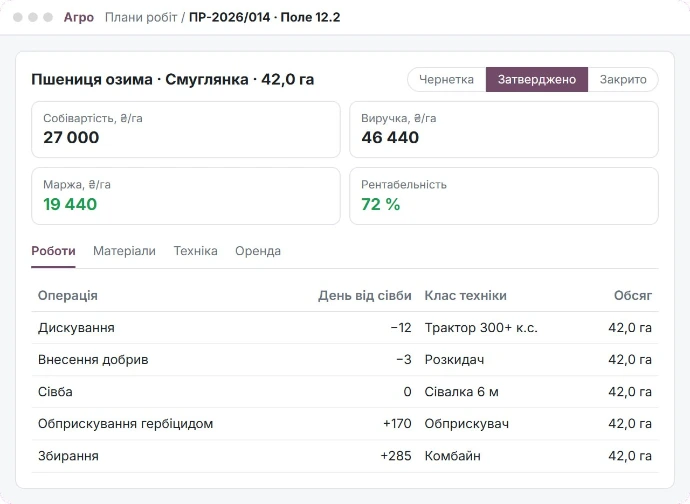Screen dimensions: 690x504
Task: Go back to Плани робіт breadcrumb
Action: click(x=141, y=17)
